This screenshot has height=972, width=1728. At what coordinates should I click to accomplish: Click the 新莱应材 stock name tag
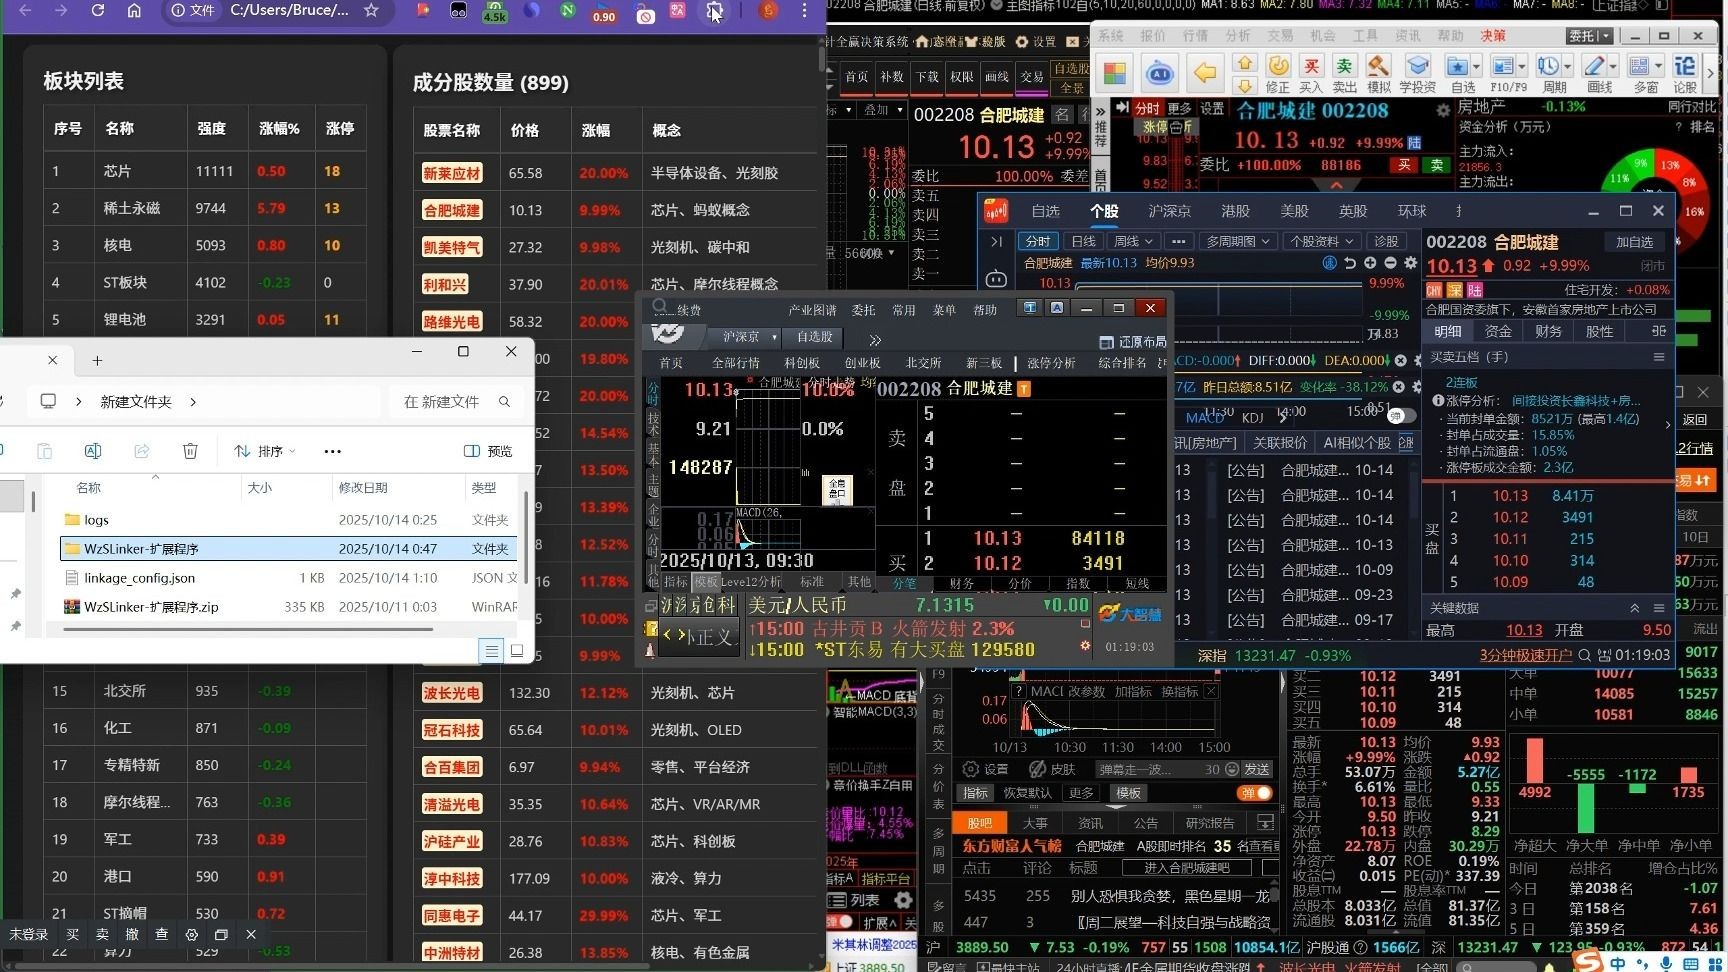pos(452,173)
